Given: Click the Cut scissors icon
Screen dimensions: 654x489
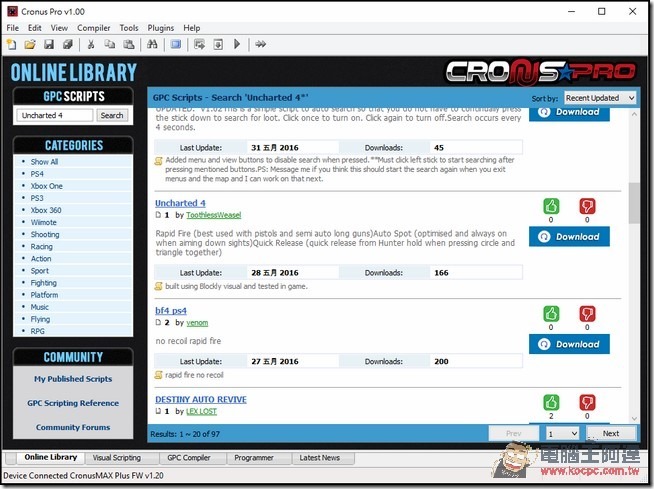Looking at the screenshot, I should point(91,44).
